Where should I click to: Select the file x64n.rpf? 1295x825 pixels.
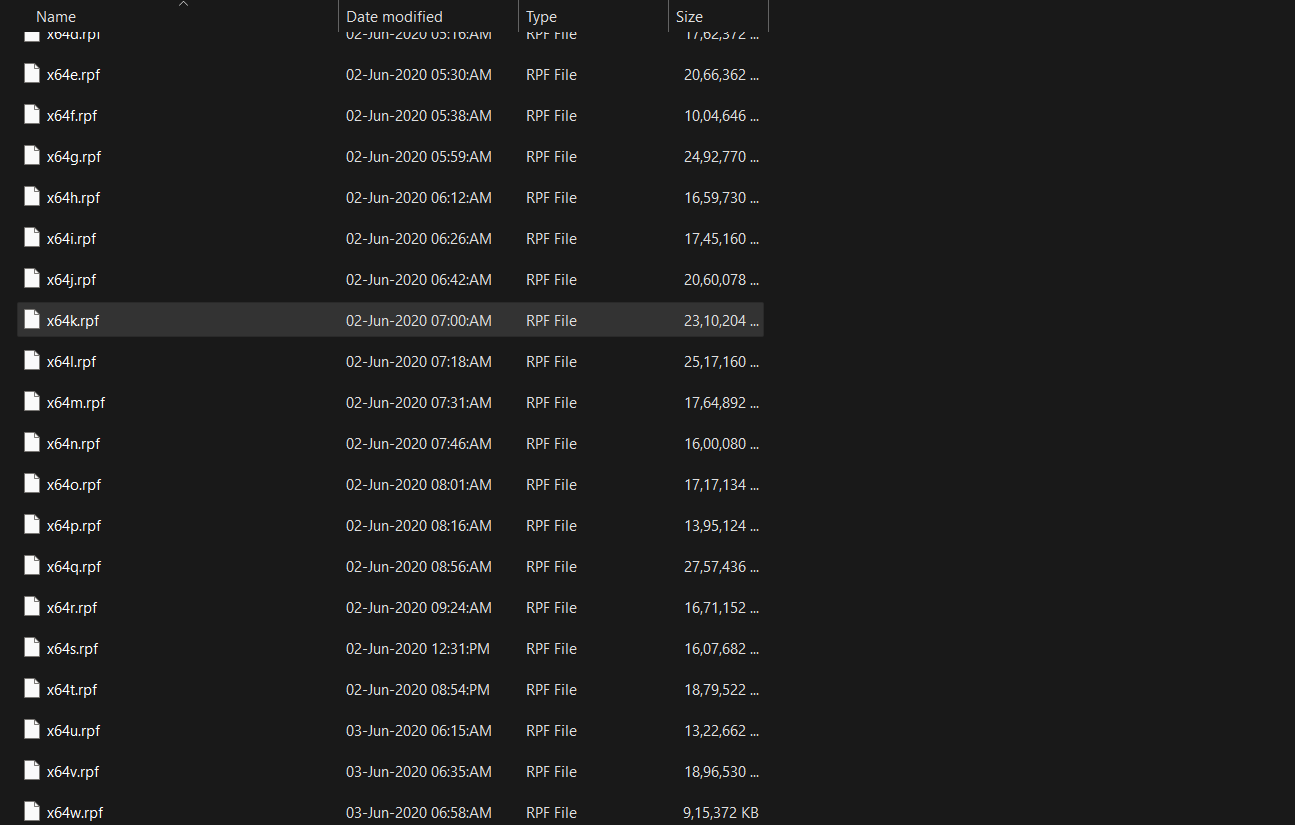[72, 443]
